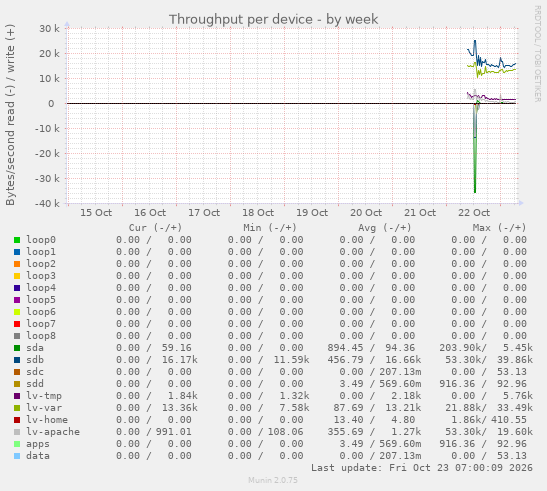Click the sdb blue write line peak
The width and height of the screenshot is (547, 491).
(474, 42)
